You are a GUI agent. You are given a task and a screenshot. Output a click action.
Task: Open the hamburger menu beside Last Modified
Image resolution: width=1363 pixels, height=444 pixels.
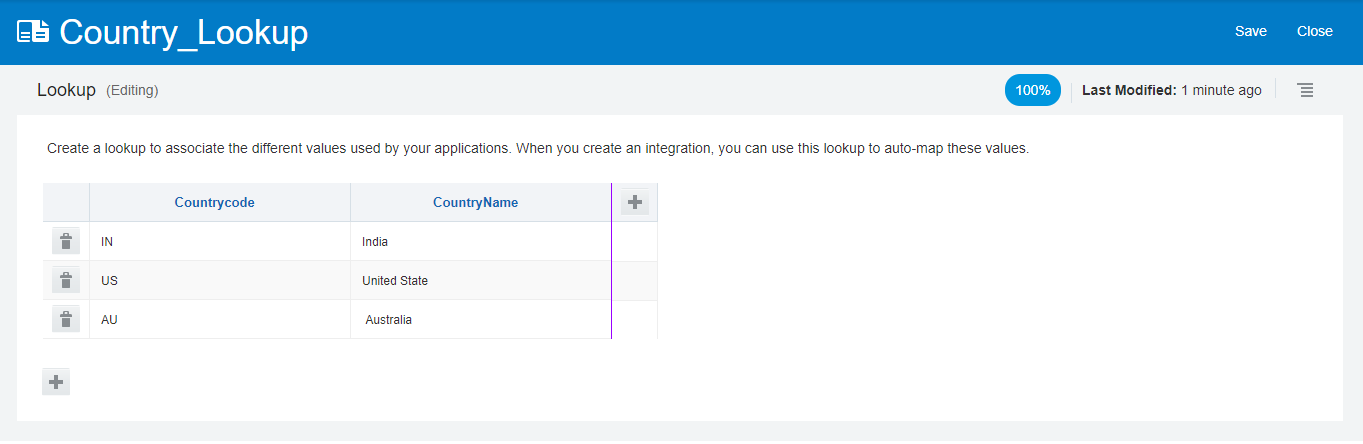pos(1305,90)
